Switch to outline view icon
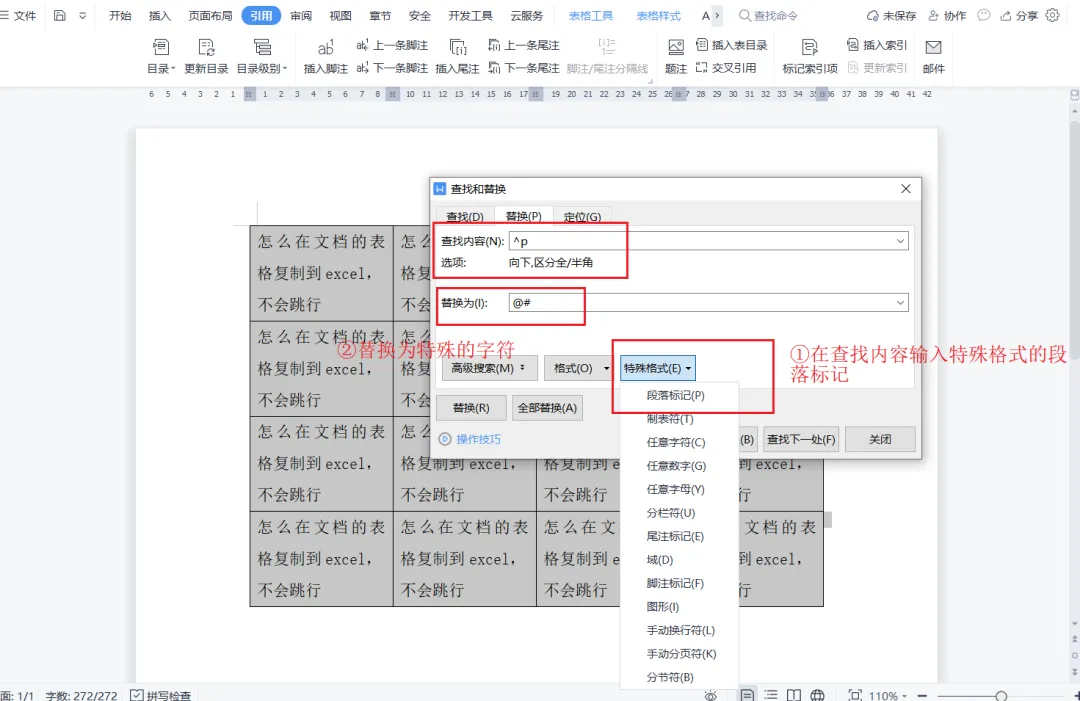 [771, 695]
